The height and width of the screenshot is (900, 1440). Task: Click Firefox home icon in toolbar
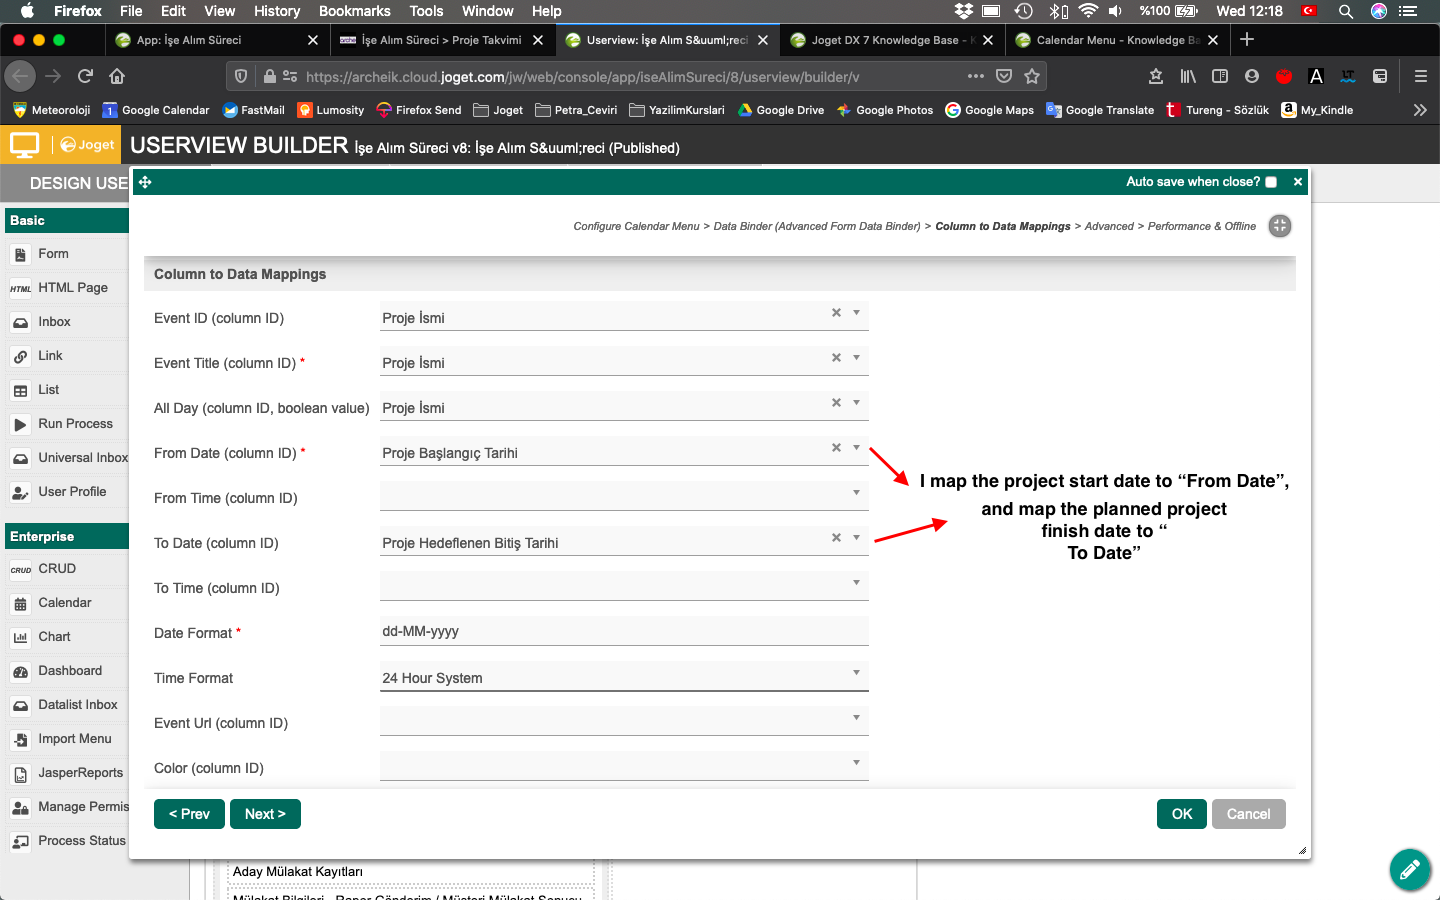[x=117, y=76]
